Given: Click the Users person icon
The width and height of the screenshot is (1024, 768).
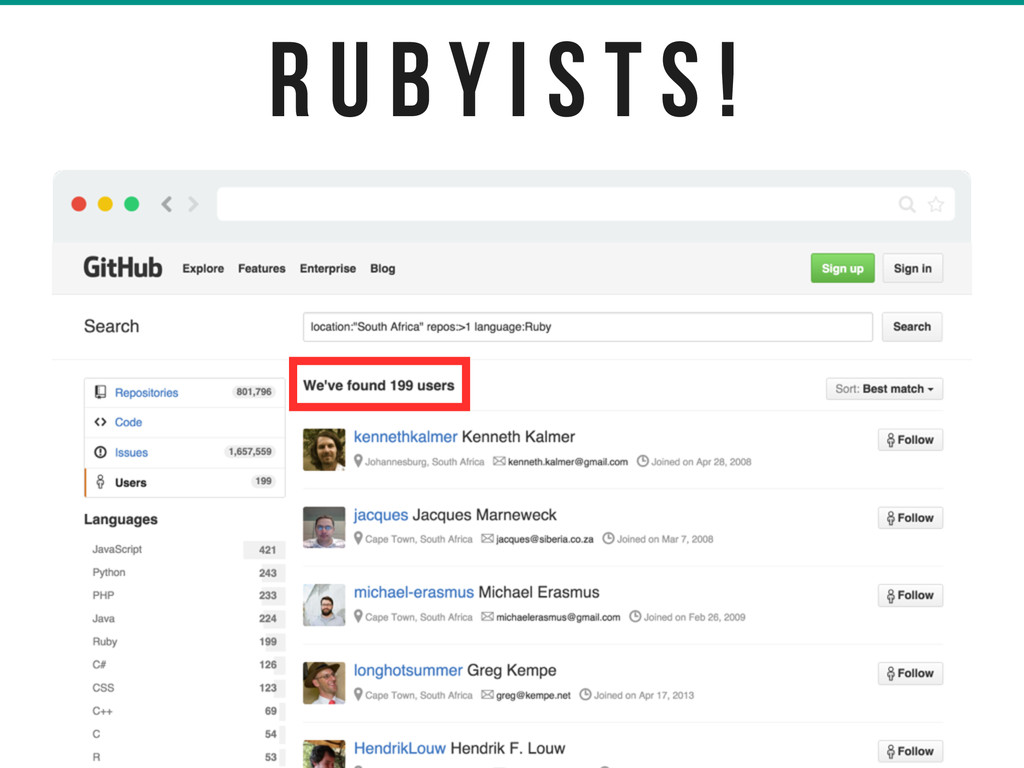Looking at the screenshot, I should [100, 482].
